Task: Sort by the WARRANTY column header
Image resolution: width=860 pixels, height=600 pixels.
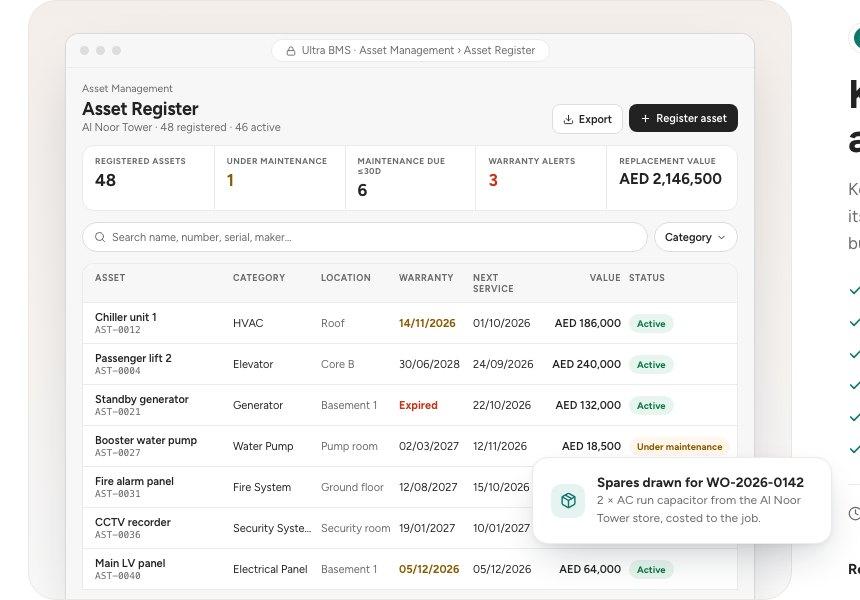Action: pos(426,278)
